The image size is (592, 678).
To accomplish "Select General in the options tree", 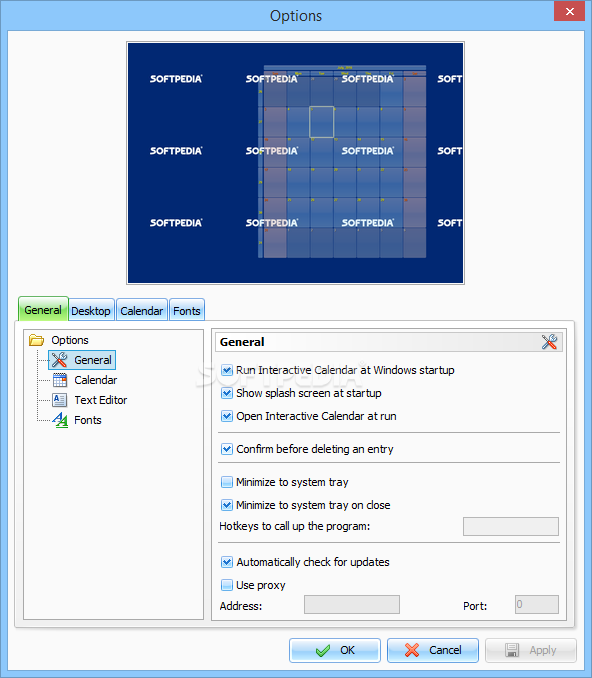I will (93, 360).
